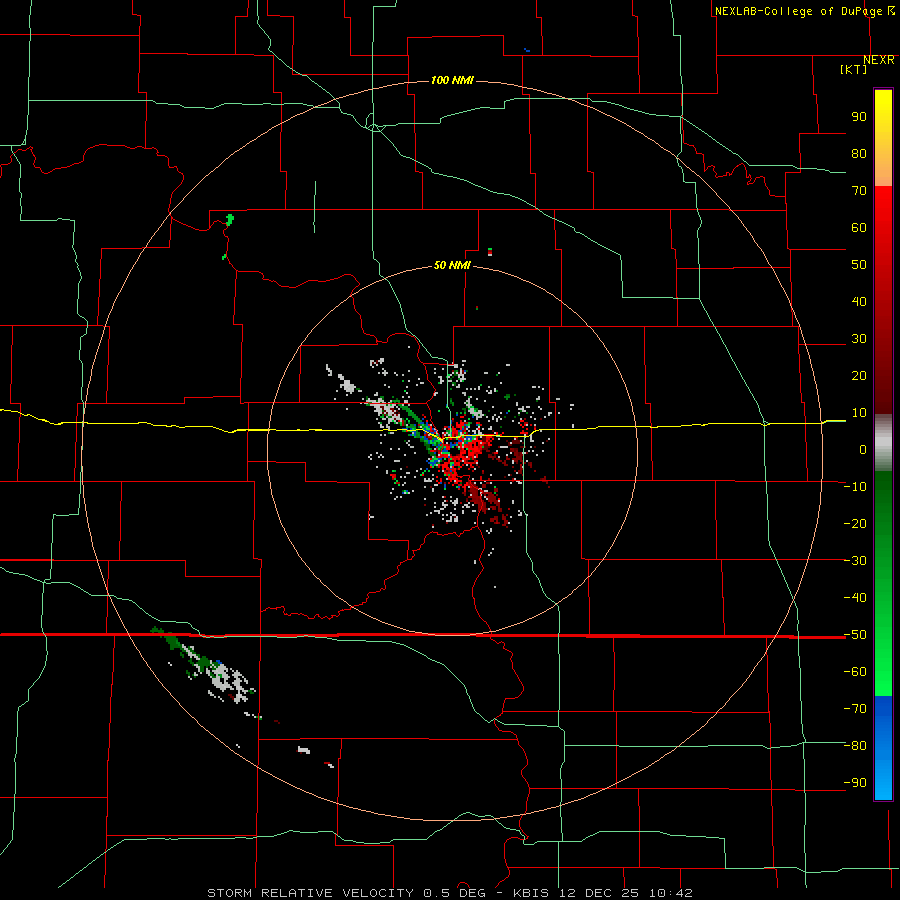The height and width of the screenshot is (900, 900).
Task: Select the 40 value on velocity scale
Action: point(859,302)
